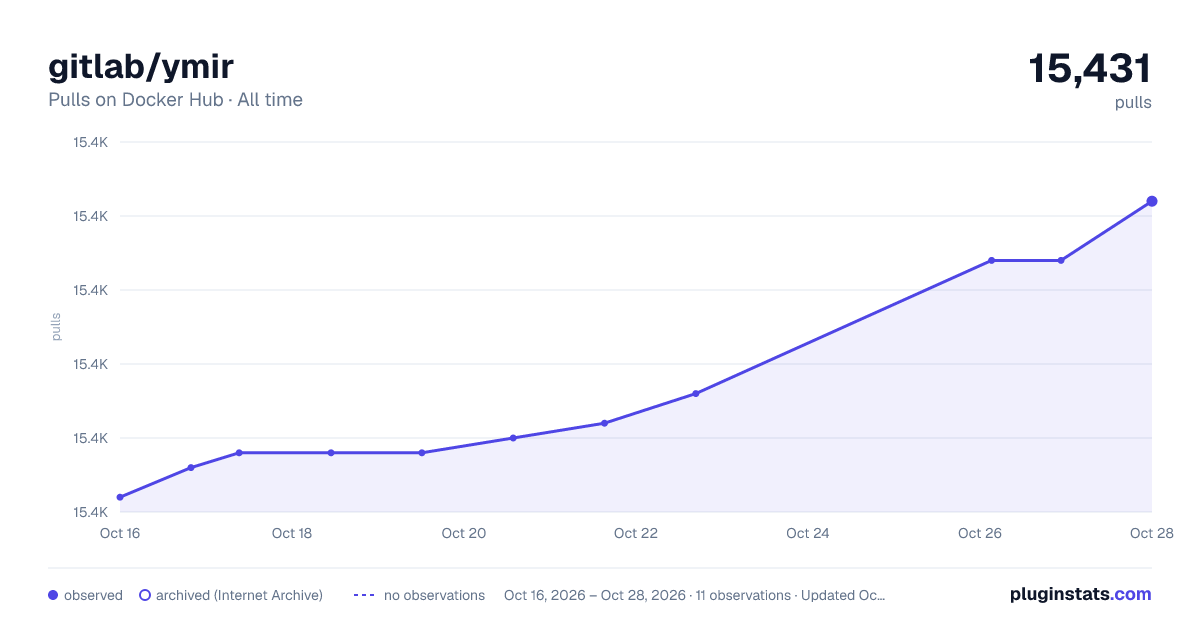
Task: Click the Oct 24 x-axis label
Action: pos(808,533)
